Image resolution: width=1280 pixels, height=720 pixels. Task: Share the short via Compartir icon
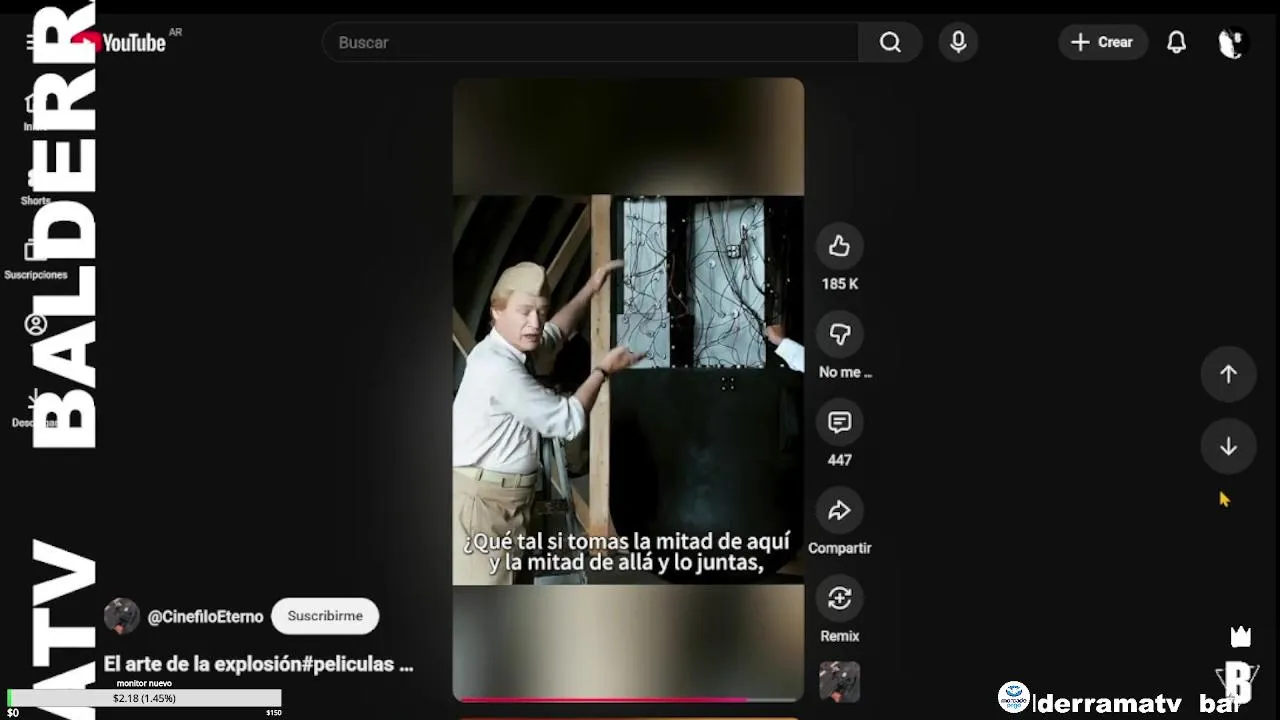(839, 510)
